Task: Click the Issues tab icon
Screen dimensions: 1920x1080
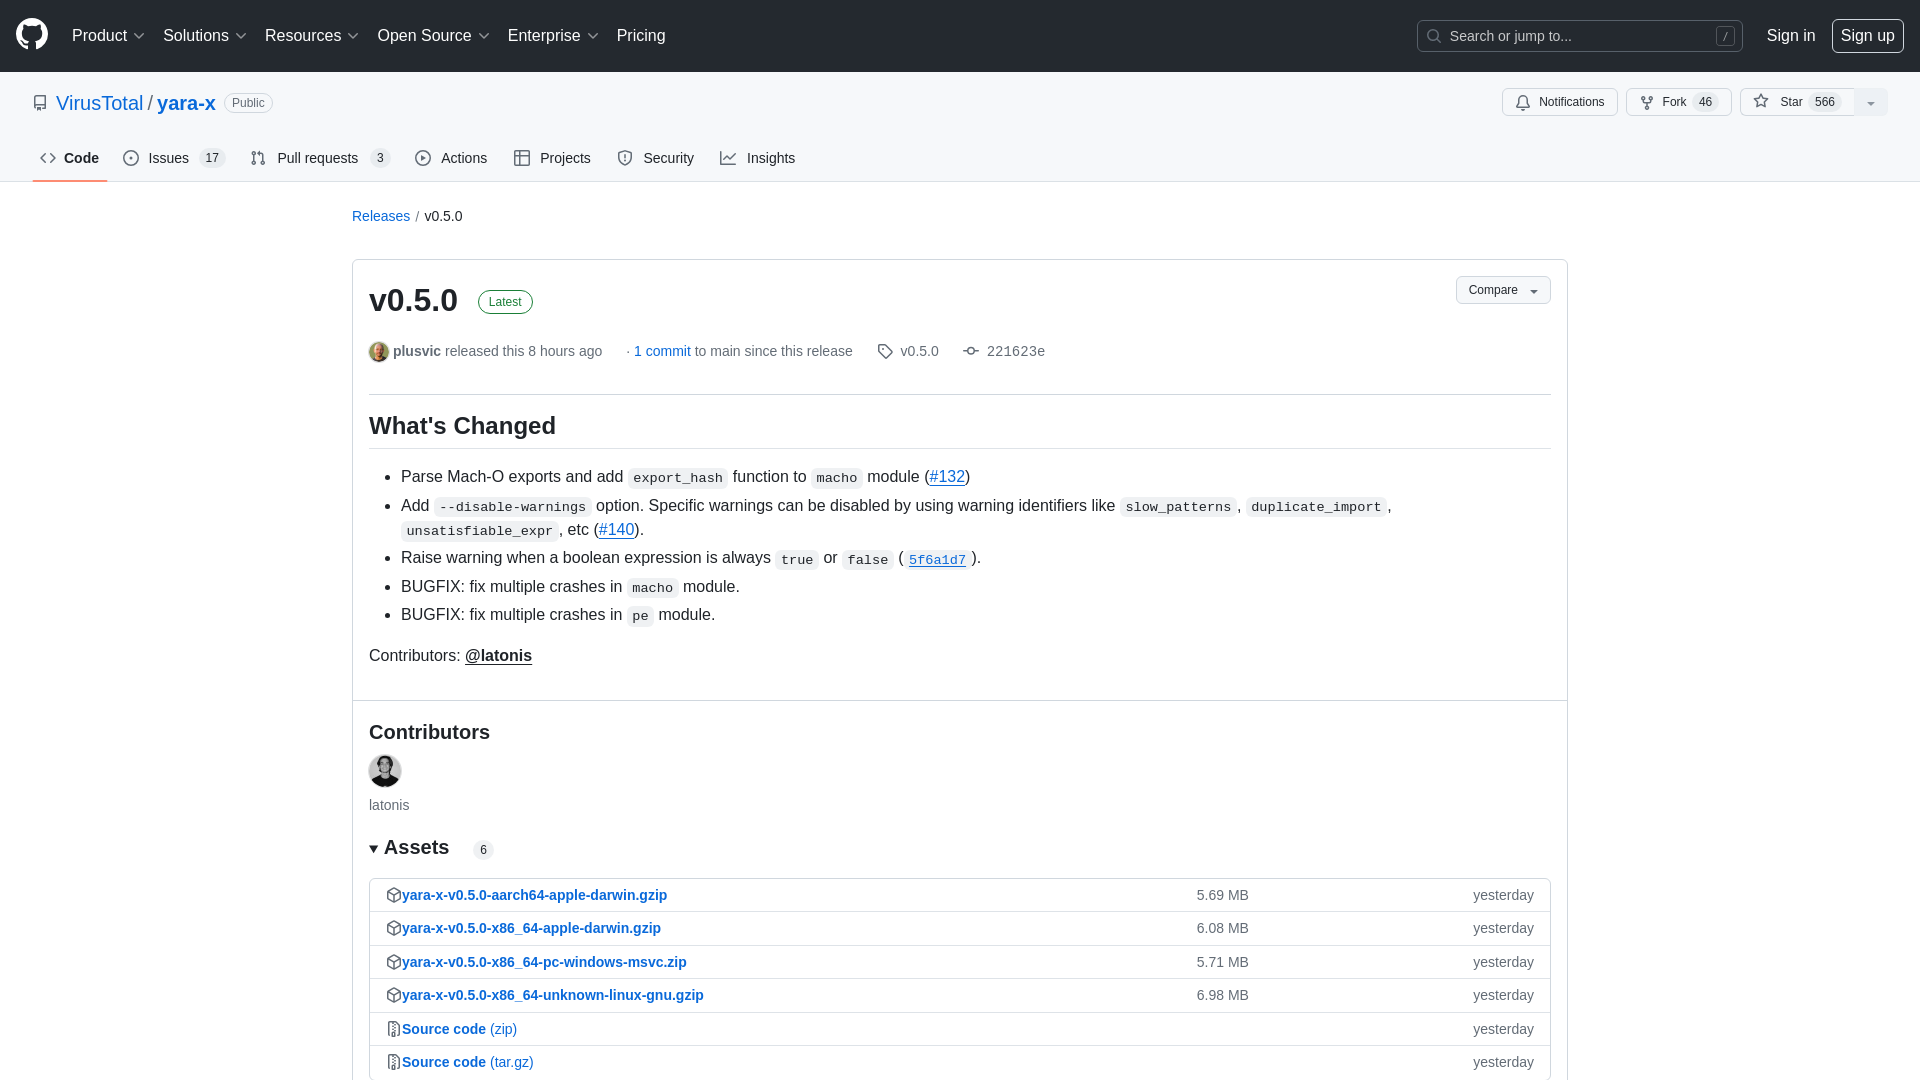Action: (x=131, y=158)
